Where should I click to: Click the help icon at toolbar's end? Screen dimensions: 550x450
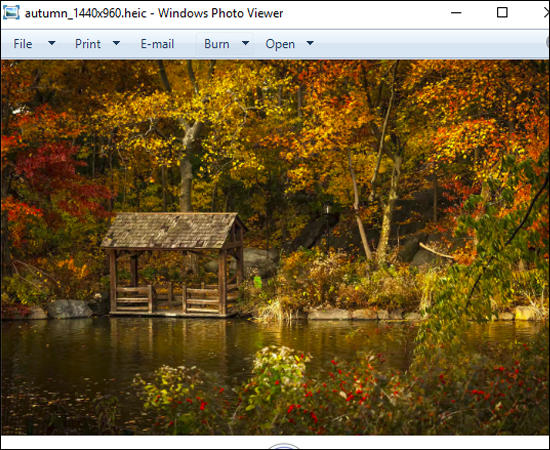click(x=548, y=42)
